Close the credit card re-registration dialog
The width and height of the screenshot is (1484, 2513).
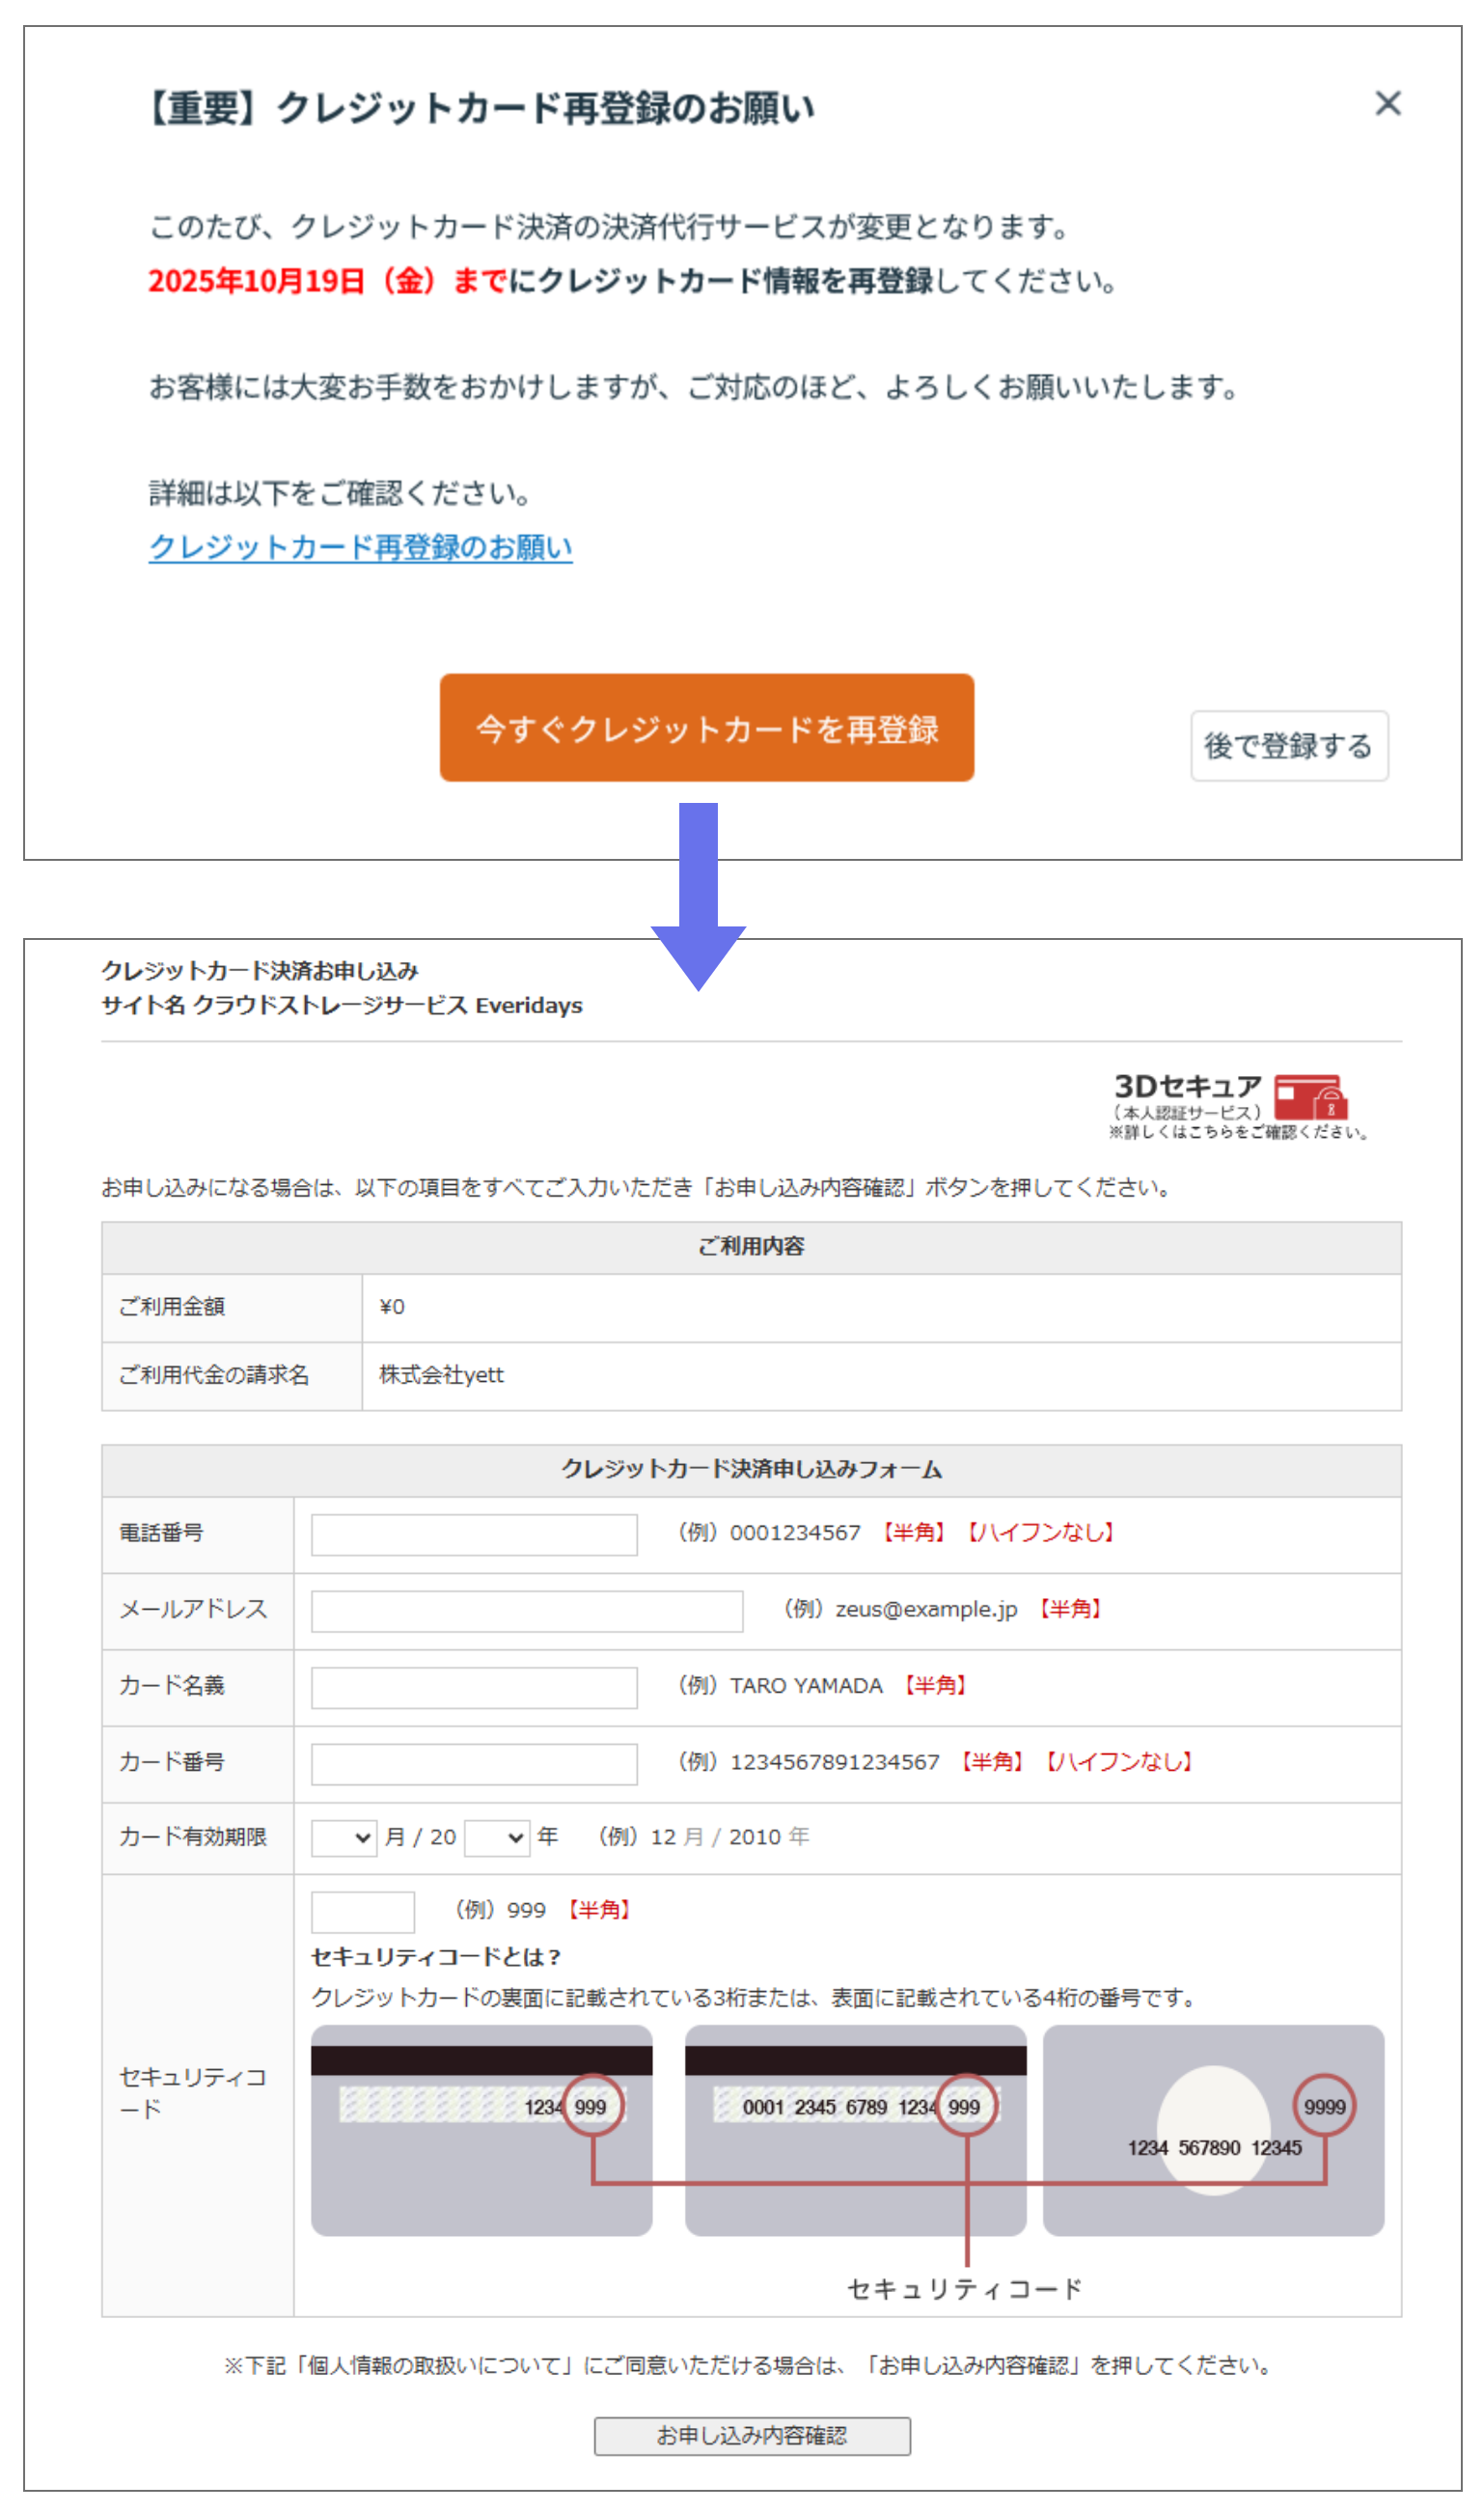pos(1387,103)
